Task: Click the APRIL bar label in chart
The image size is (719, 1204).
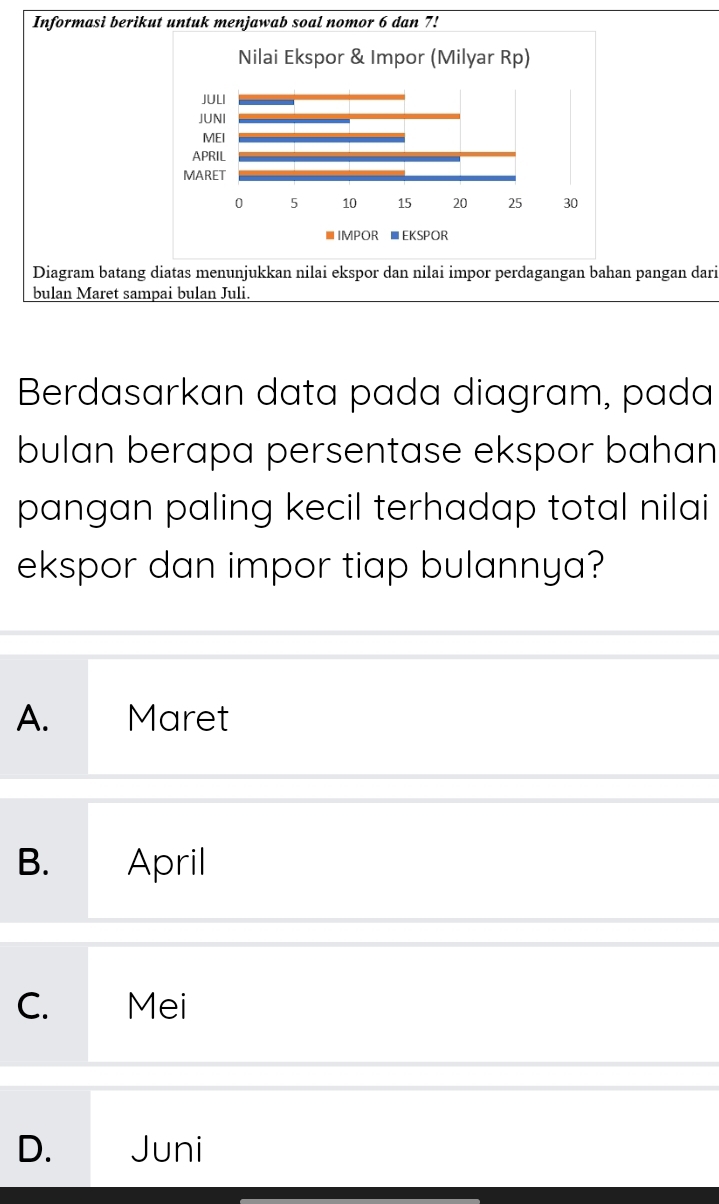Action: click(210, 156)
